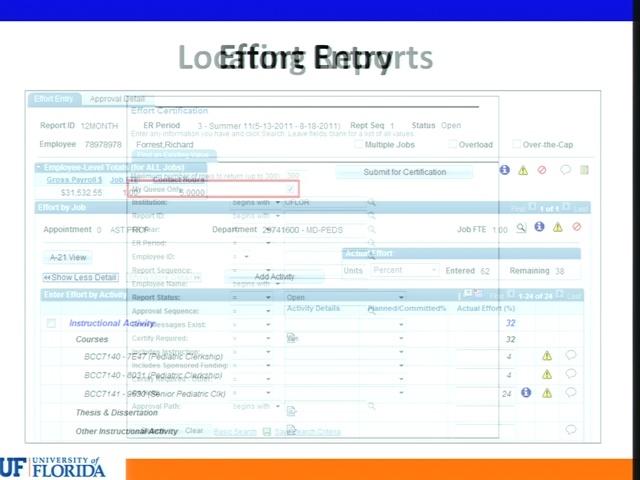The height and width of the screenshot is (480, 640).
Task: Switch to the Effort Entry tab
Action: pos(54,99)
